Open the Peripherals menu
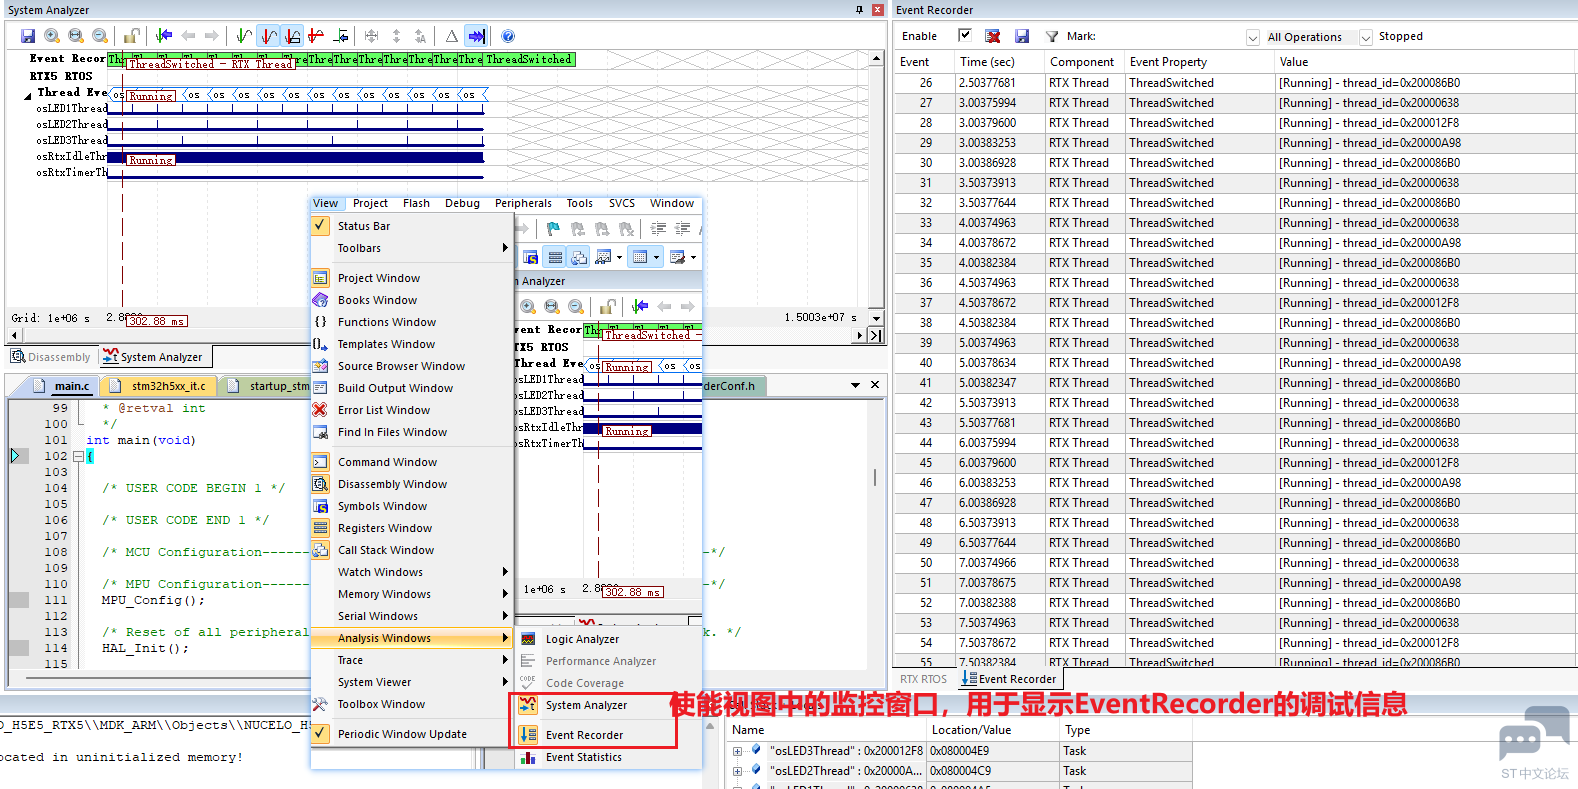The image size is (1578, 789). (523, 203)
